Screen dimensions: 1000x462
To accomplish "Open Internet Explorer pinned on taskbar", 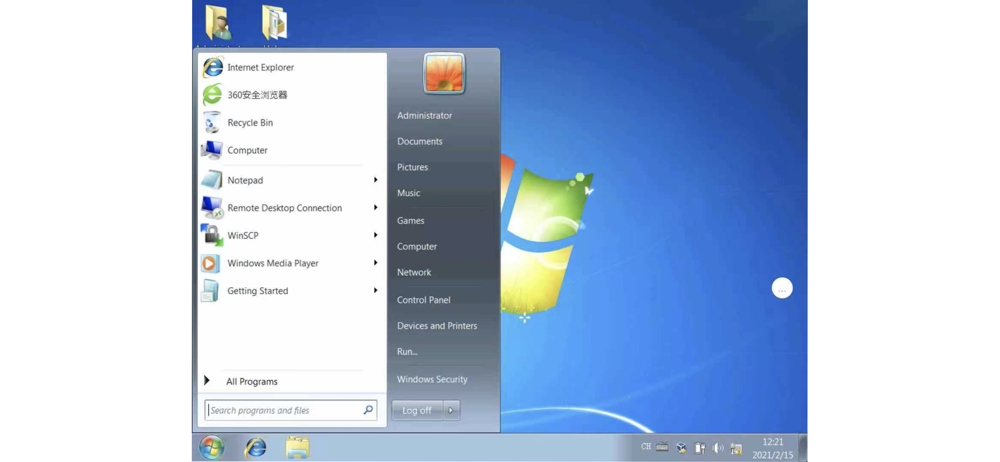I will [x=256, y=447].
